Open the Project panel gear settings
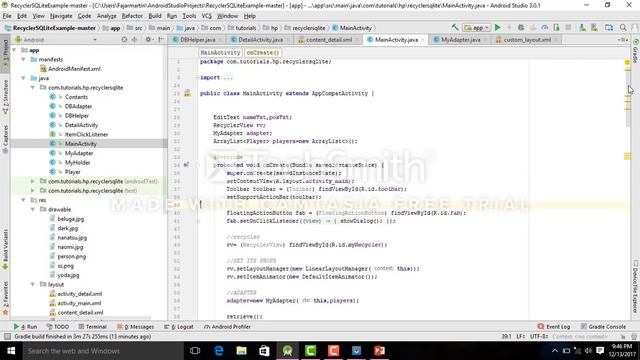 [x=148, y=40]
